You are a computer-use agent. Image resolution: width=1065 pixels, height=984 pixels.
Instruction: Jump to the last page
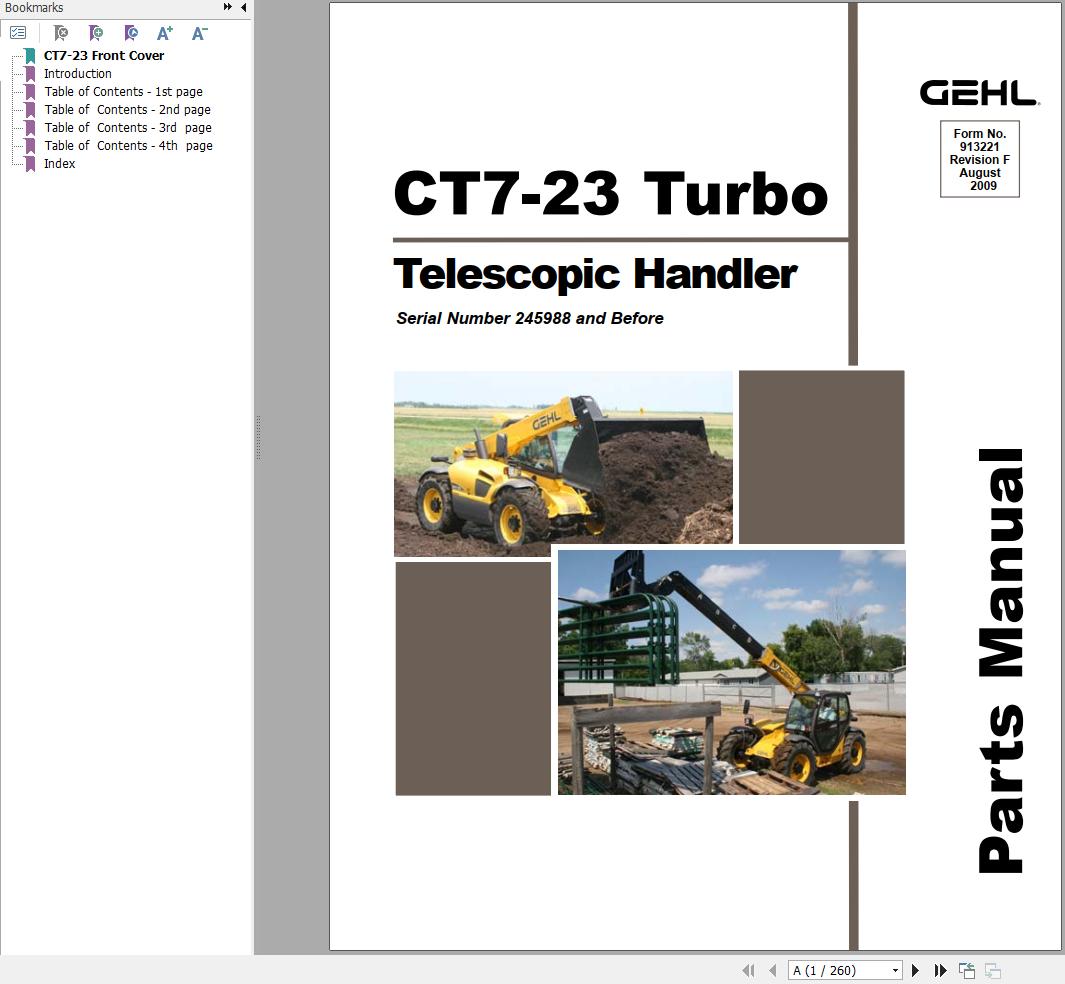(941, 970)
